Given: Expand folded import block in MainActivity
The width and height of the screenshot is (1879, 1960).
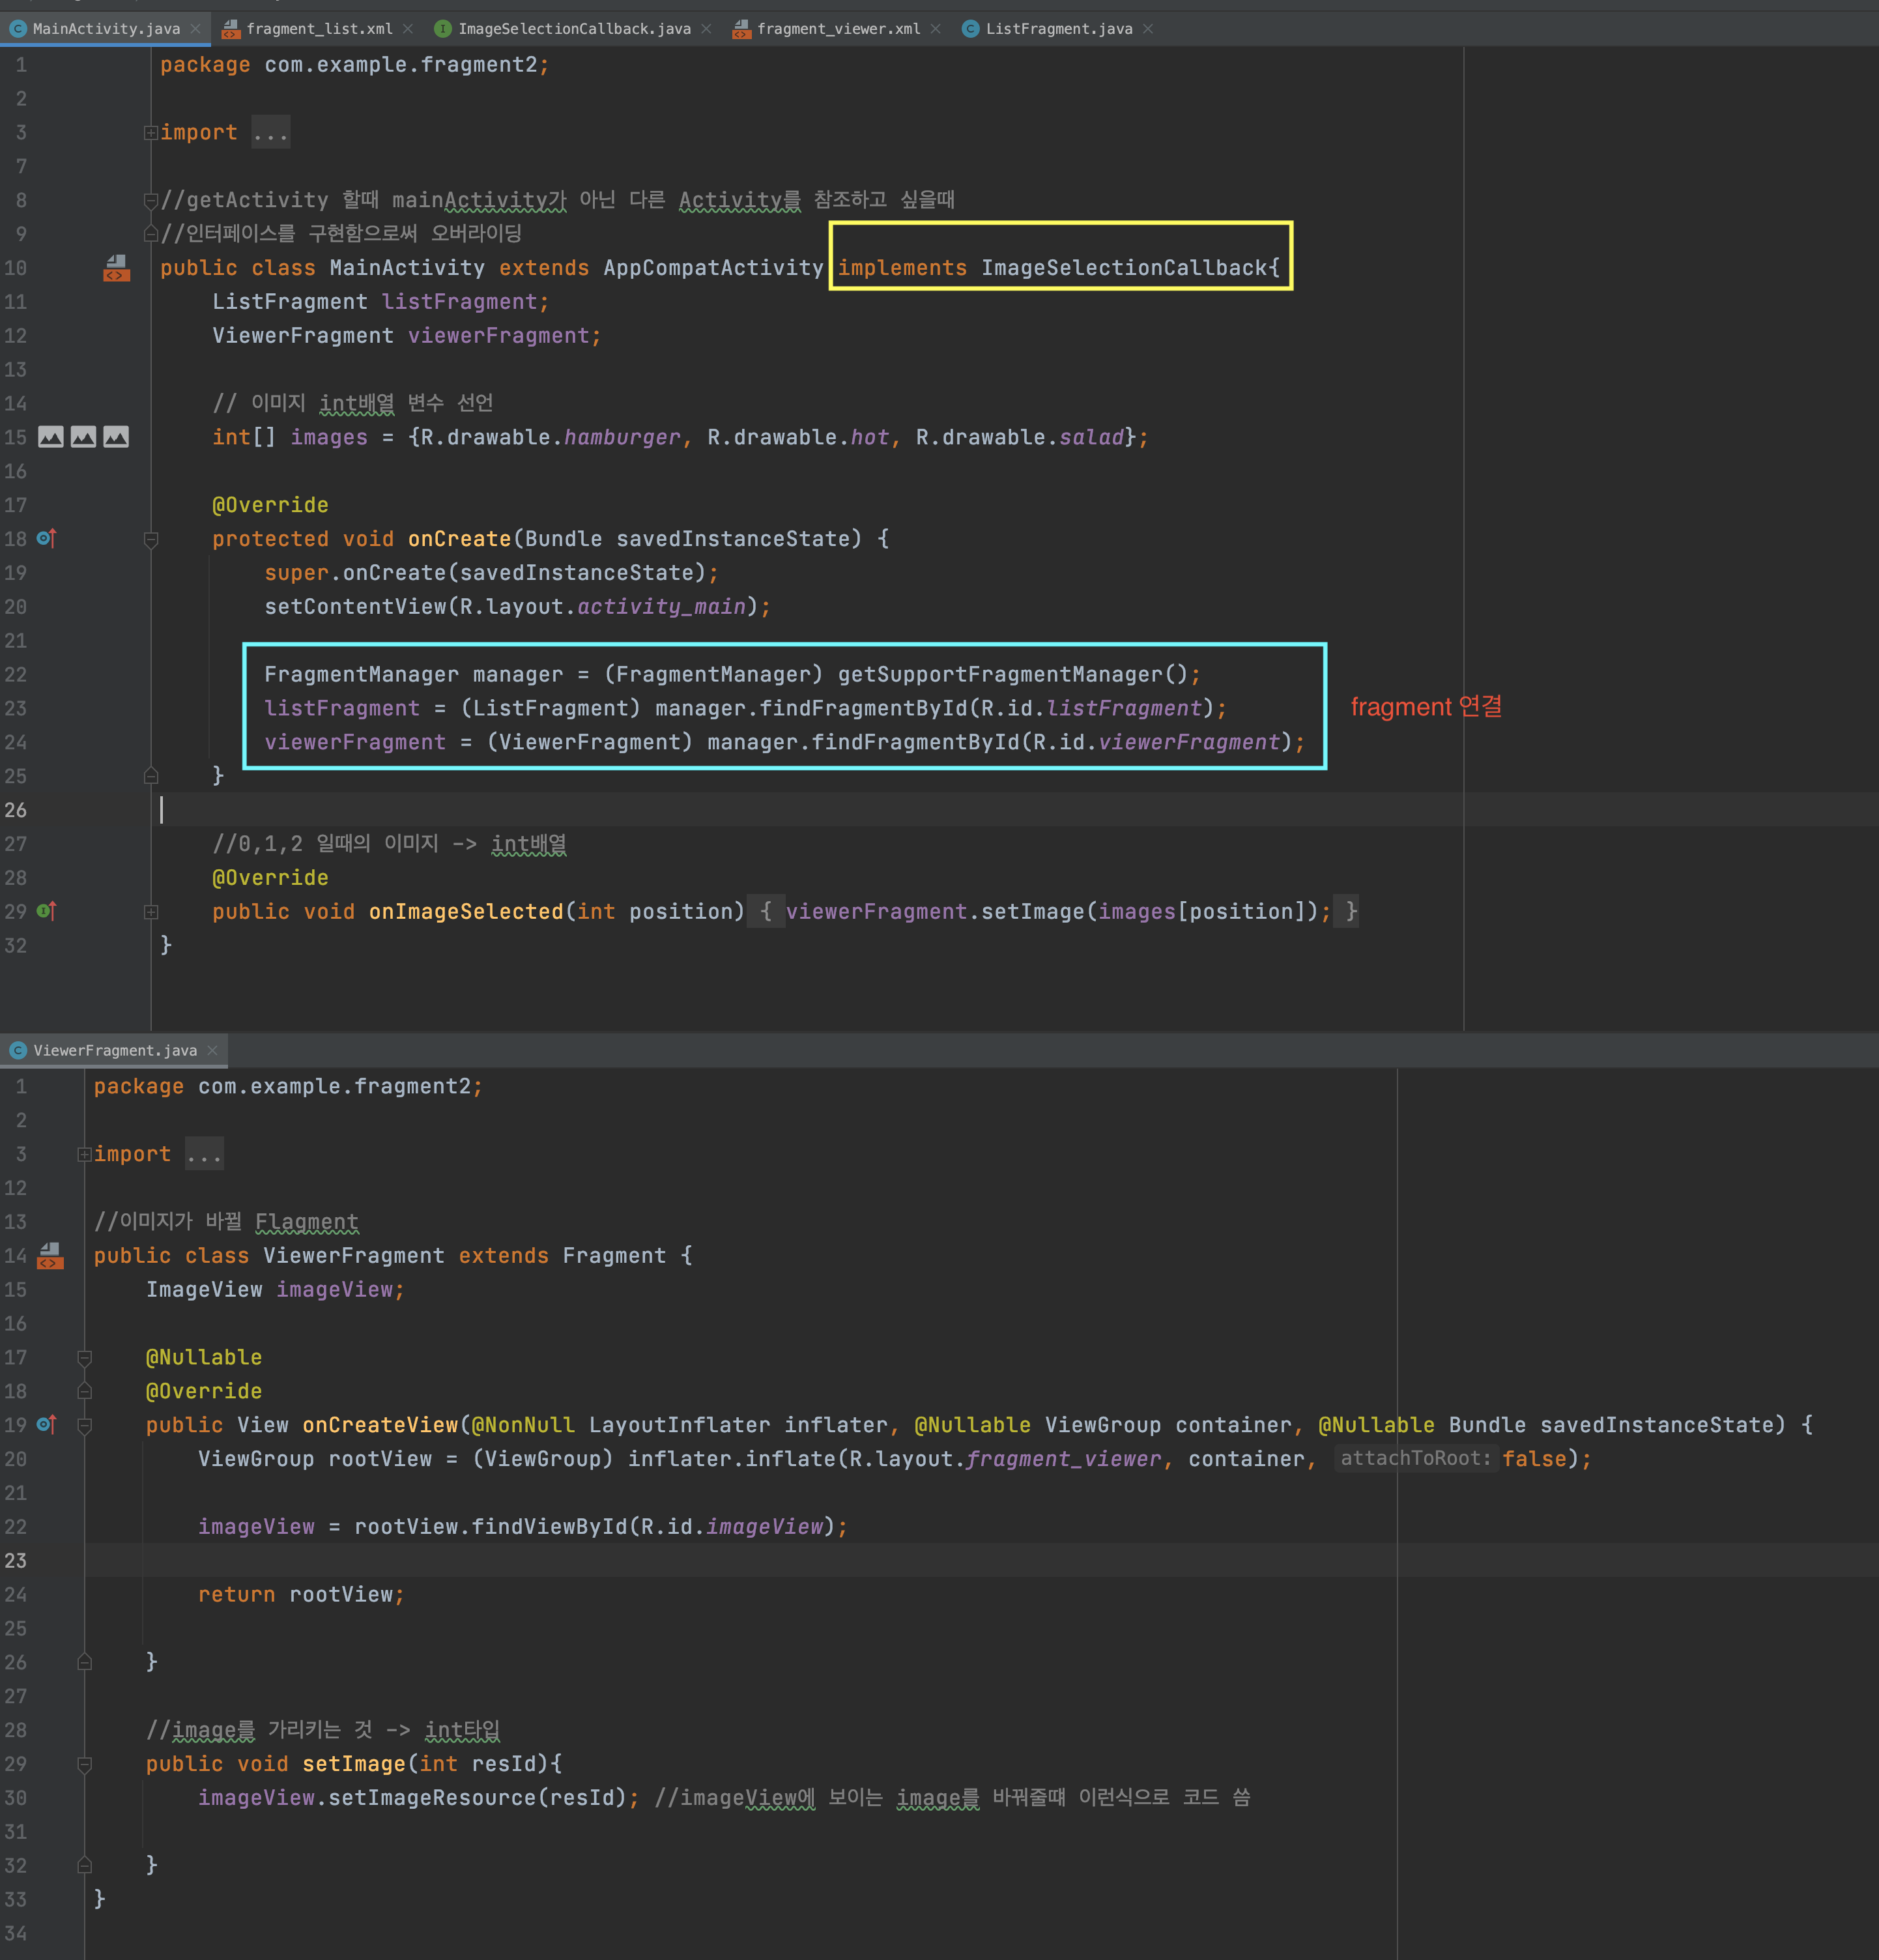Looking at the screenshot, I should (151, 132).
